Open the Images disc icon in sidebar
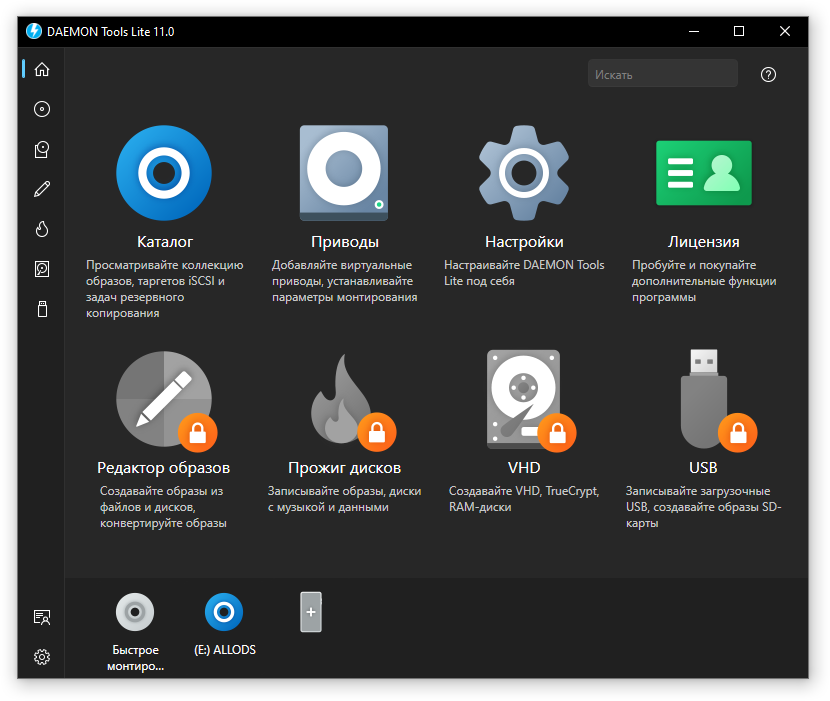The height and width of the screenshot is (701, 830). tap(42, 109)
